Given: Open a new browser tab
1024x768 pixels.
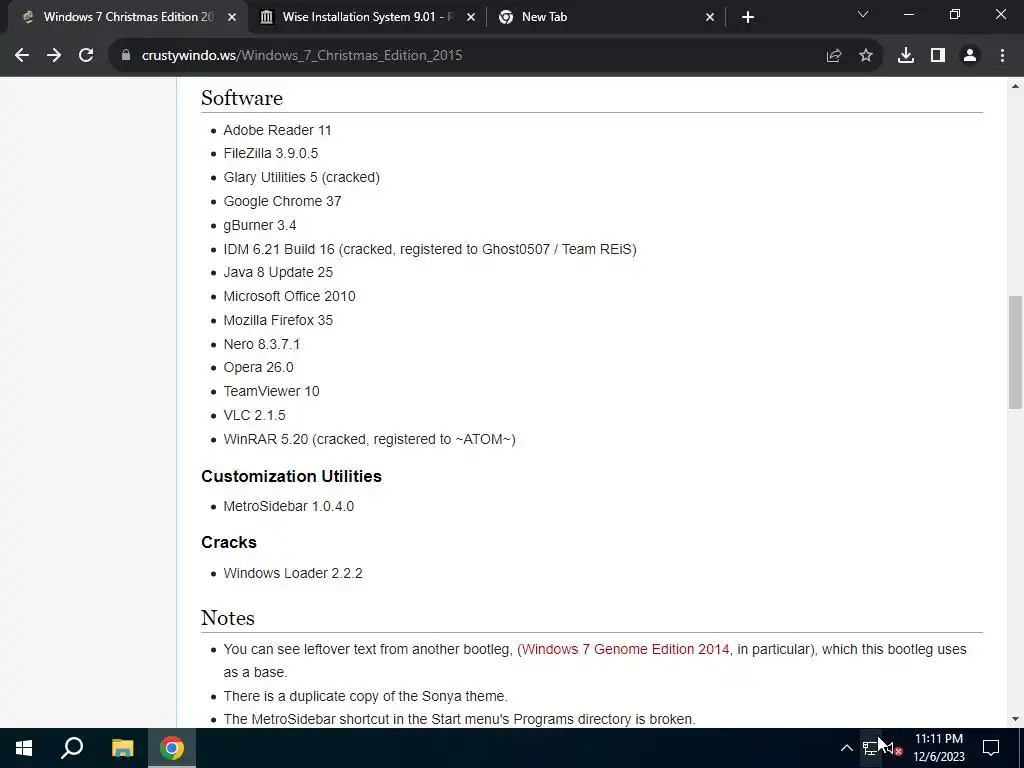Looking at the screenshot, I should pos(748,17).
